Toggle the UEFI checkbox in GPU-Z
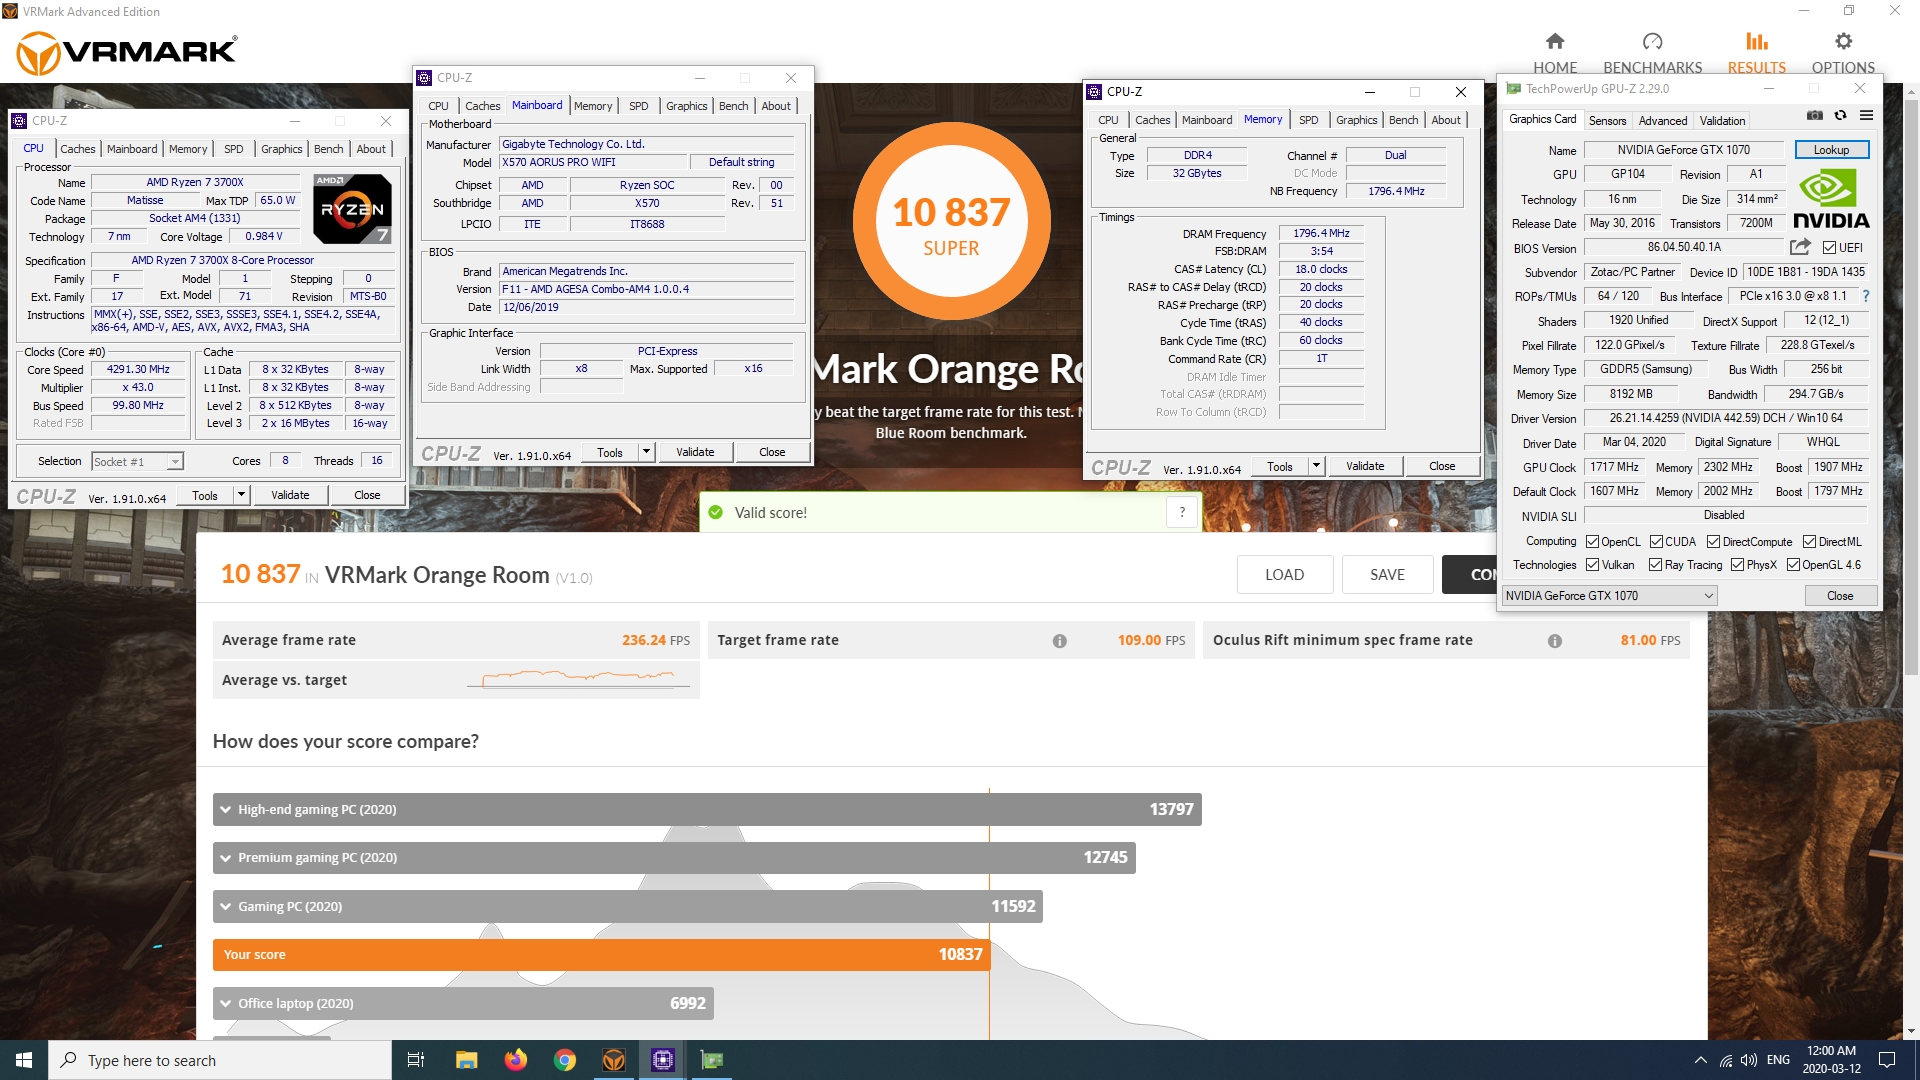This screenshot has height=1080, width=1920. coord(1829,248)
